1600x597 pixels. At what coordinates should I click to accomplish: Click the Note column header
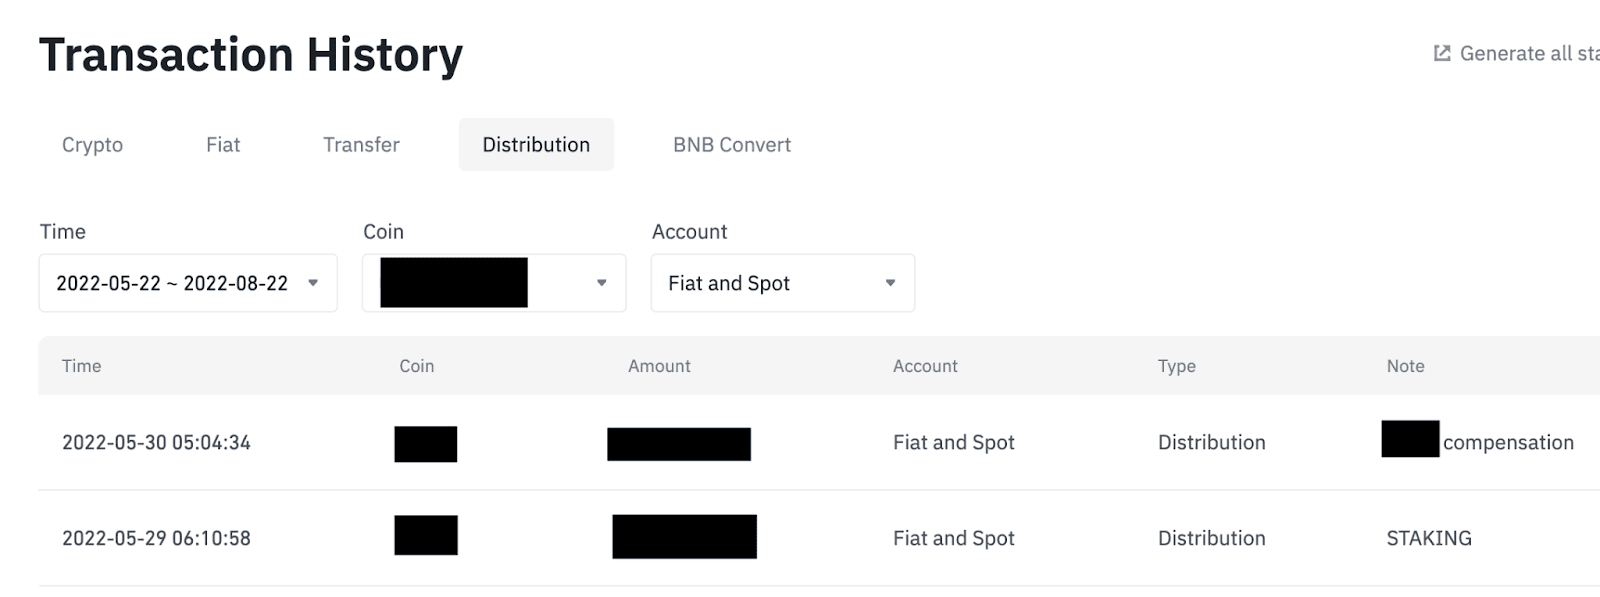coord(1405,366)
